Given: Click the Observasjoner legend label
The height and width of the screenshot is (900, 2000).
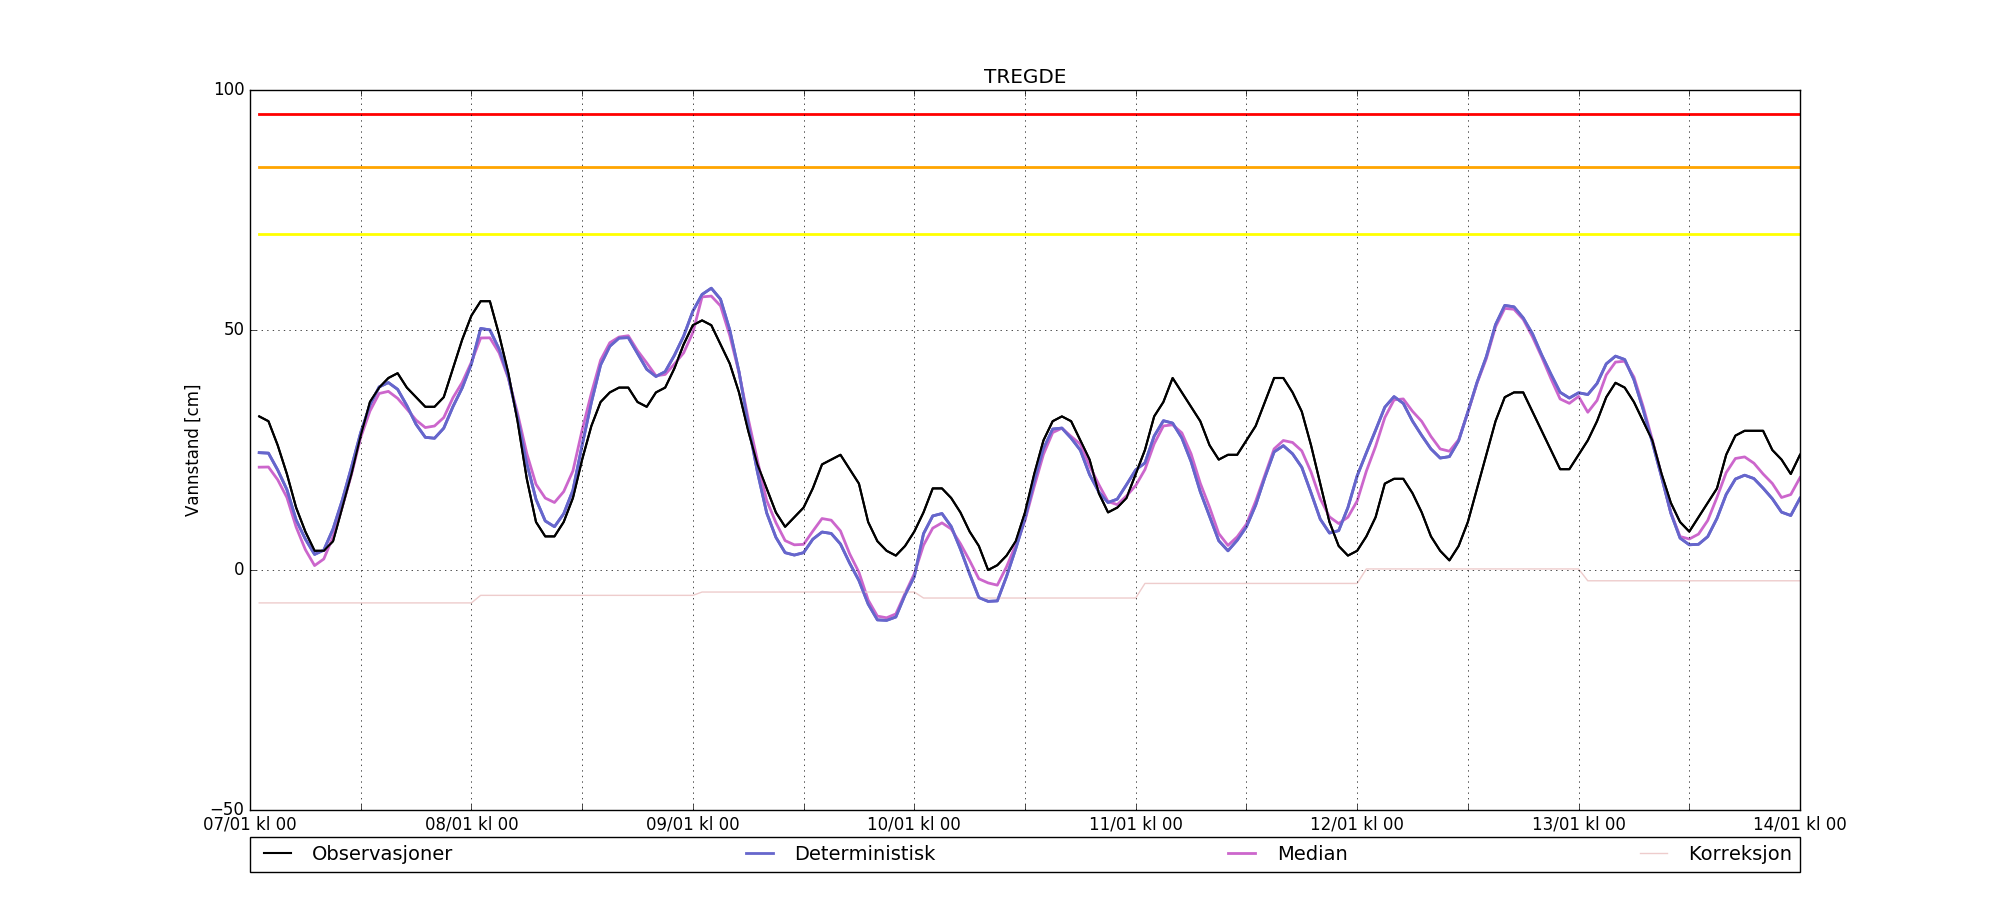Looking at the screenshot, I should point(381,854).
